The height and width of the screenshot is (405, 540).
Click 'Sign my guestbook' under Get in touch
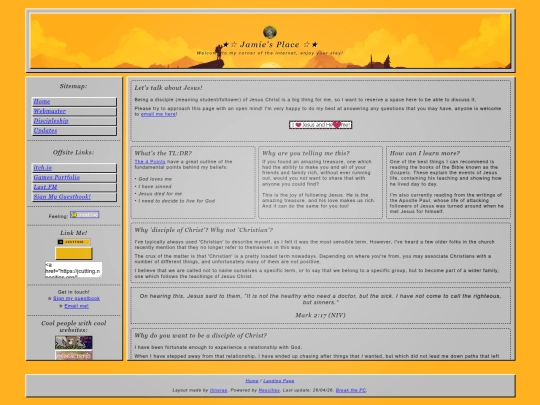[x=76, y=298]
